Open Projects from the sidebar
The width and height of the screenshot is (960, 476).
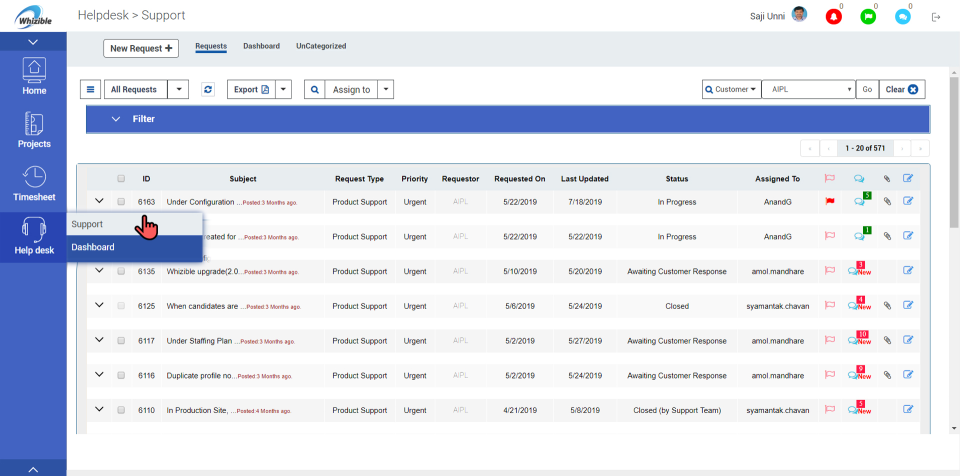point(34,130)
